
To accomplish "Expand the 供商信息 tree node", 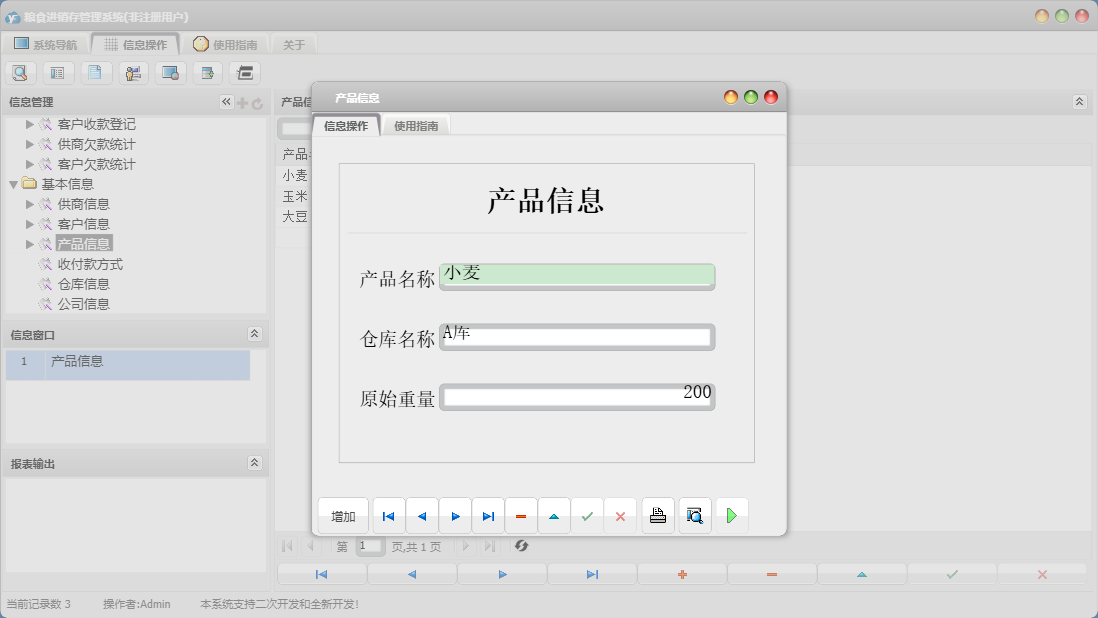I will (30, 203).
